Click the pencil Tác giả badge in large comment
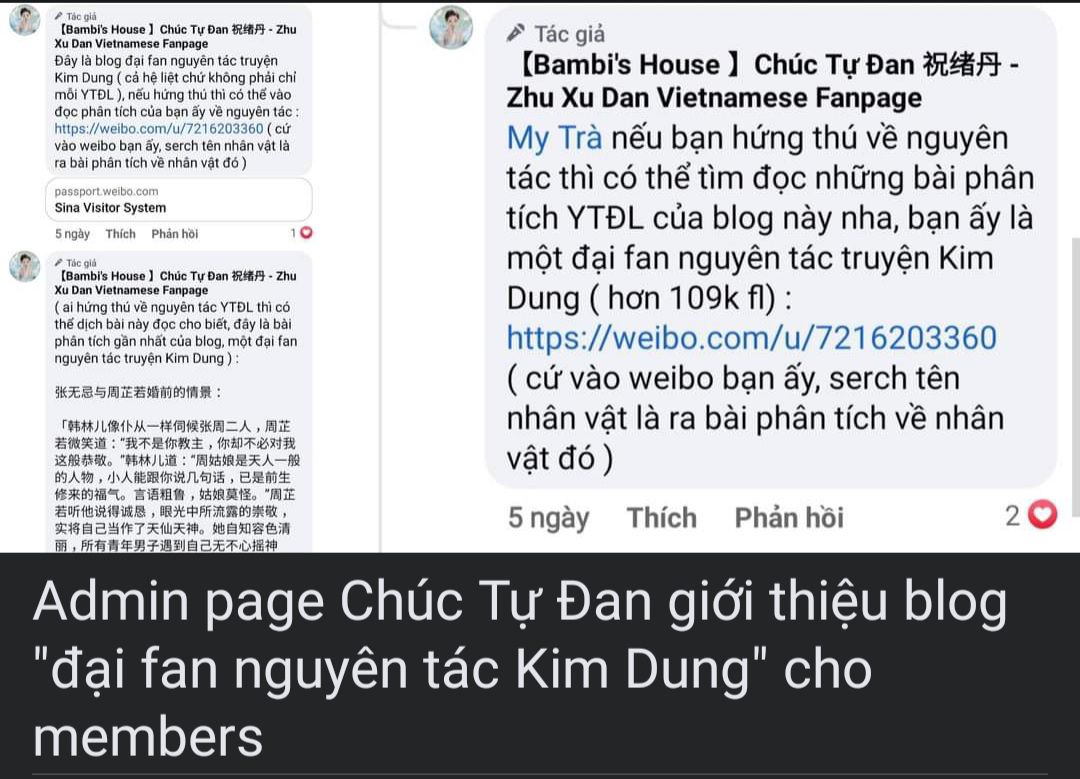The image size is (1080, 779). [556, 33]
